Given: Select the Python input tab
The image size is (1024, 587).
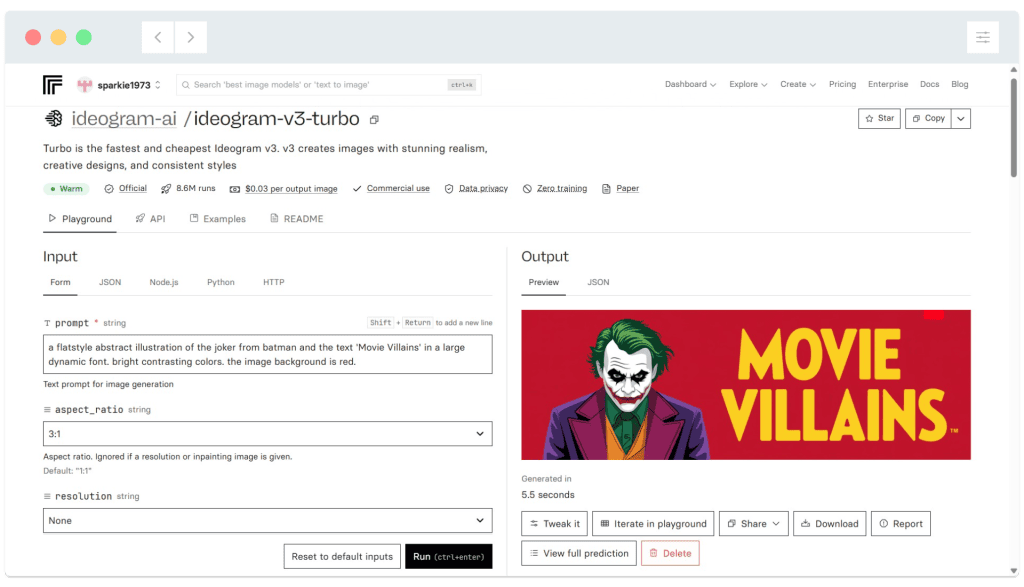Looking at the screenshot, I should pyautogui.click(x=221, y=282).
